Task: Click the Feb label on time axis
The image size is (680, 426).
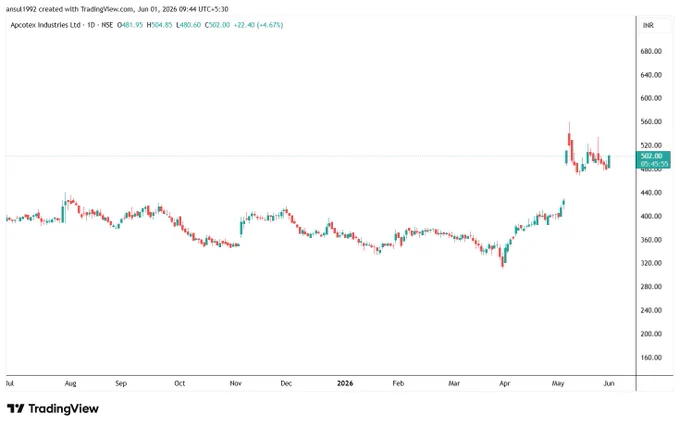Action: coord(398,383)
